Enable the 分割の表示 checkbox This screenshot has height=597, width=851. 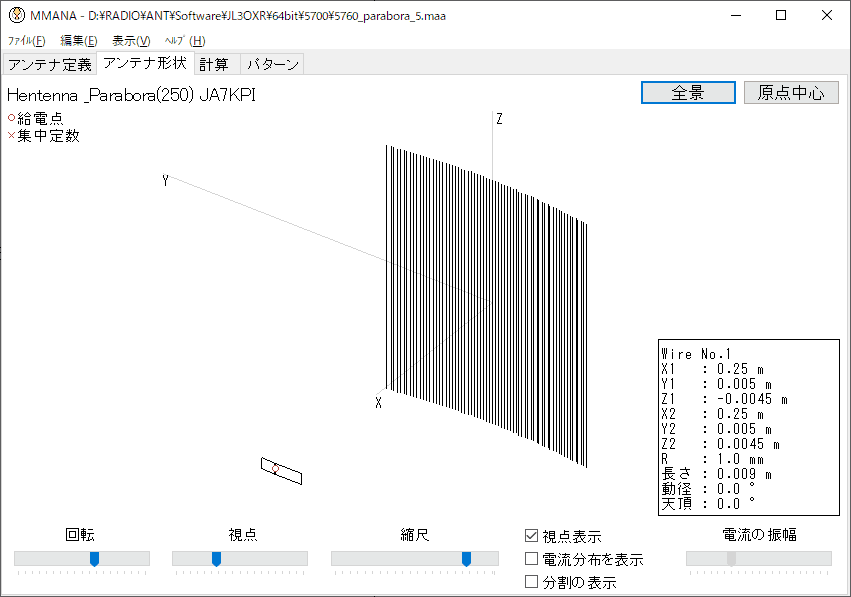coord(532,581)
